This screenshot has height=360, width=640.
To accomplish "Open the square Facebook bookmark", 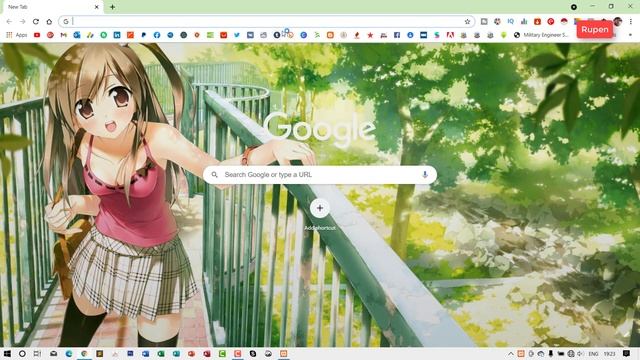I will pos(397,35).
